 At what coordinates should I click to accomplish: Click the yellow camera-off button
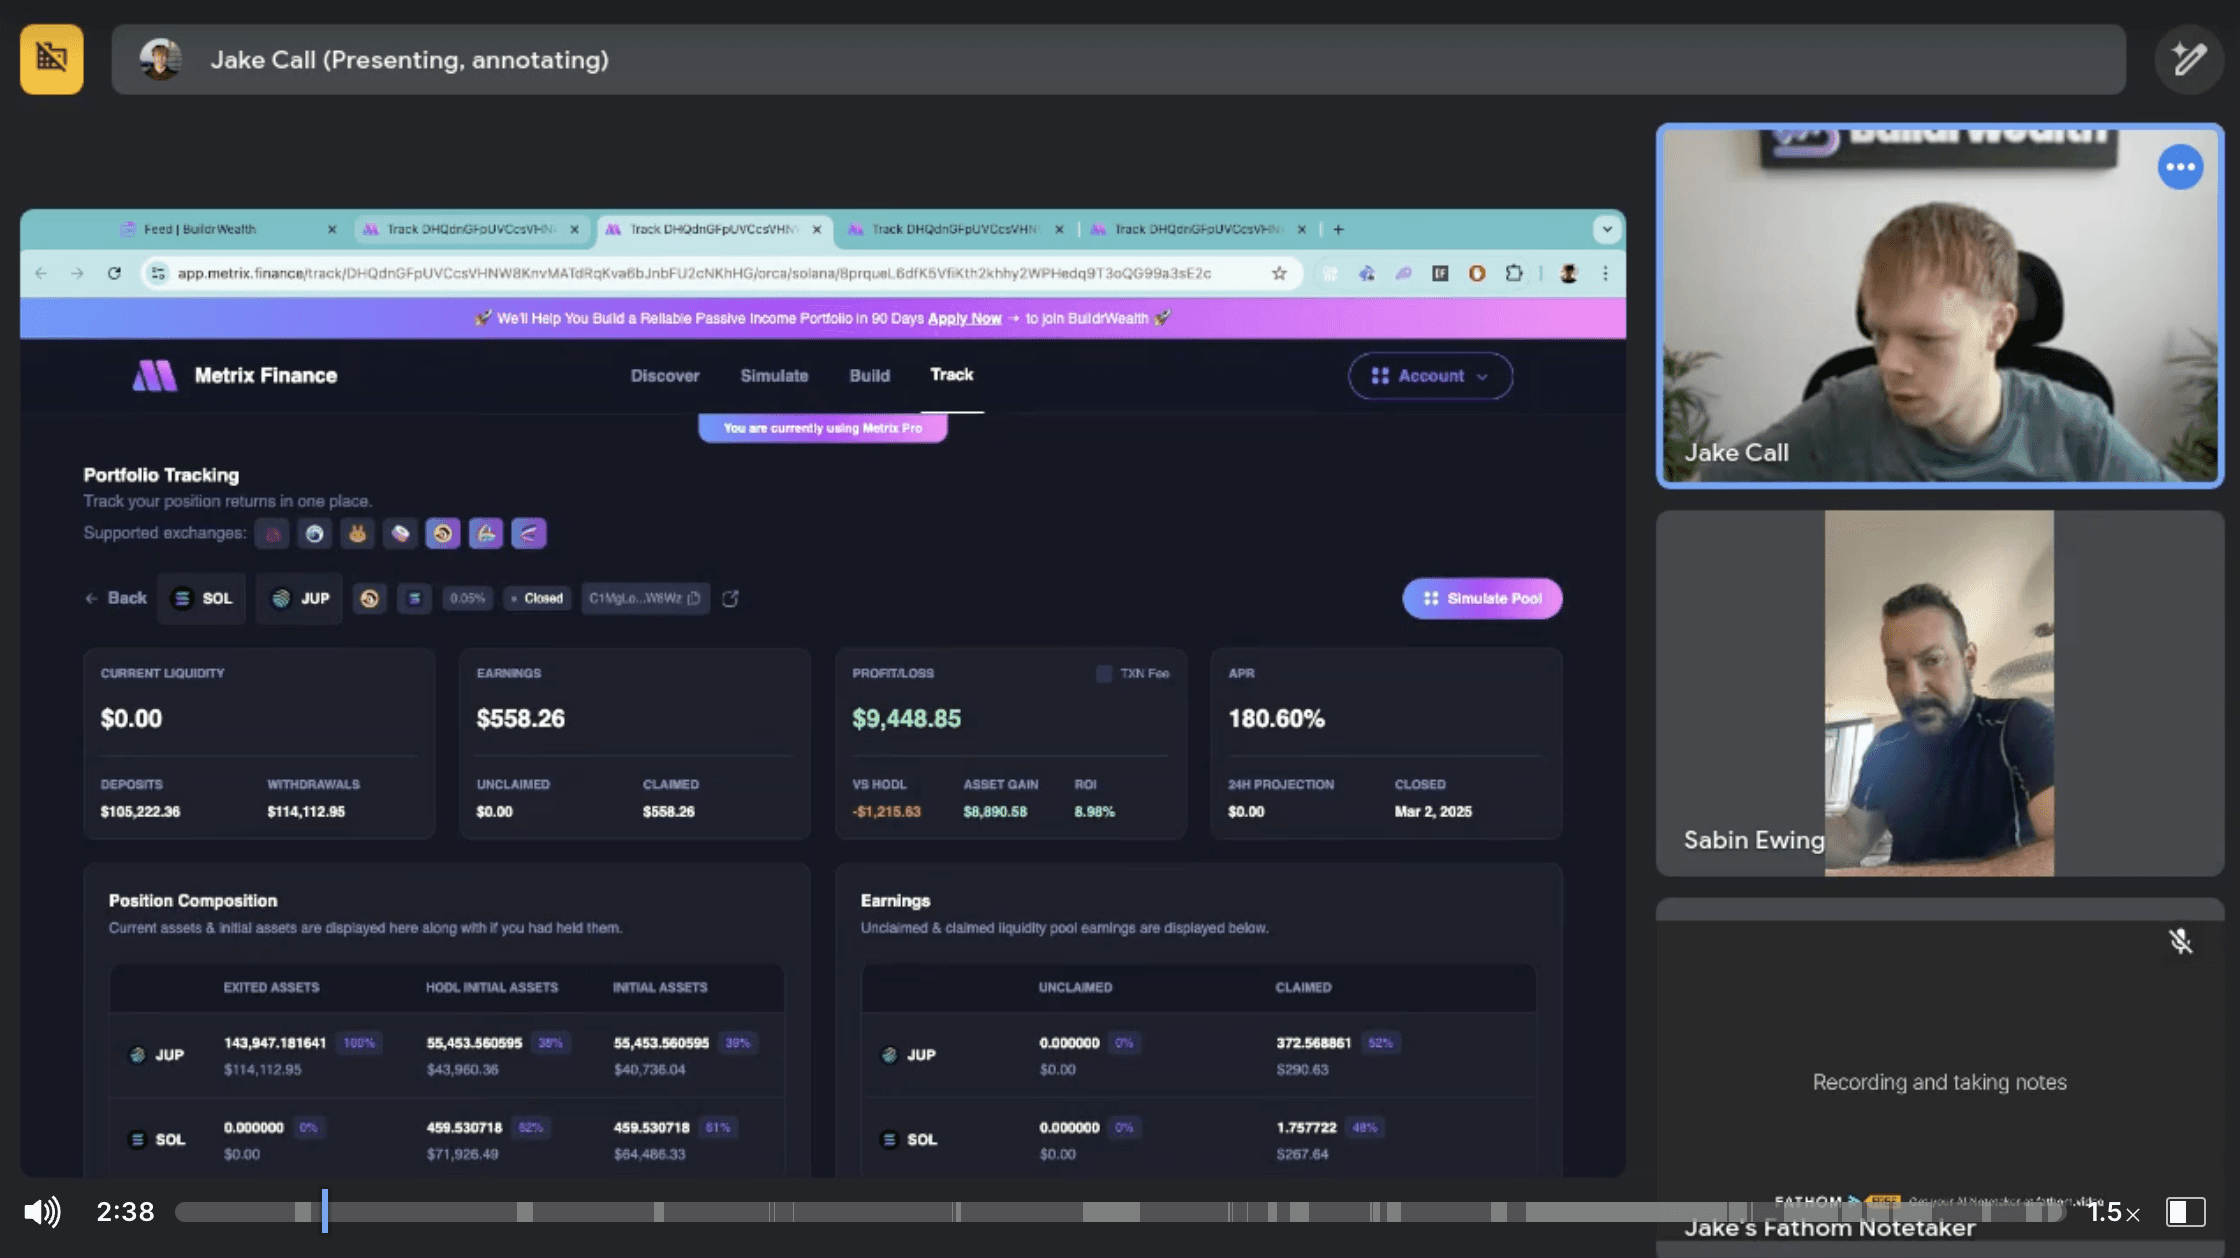[x=52, y=59]
